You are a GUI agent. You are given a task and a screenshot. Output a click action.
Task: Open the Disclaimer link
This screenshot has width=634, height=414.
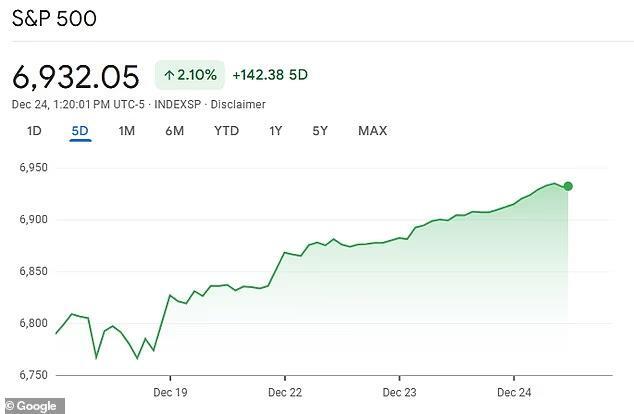point(239,104)
